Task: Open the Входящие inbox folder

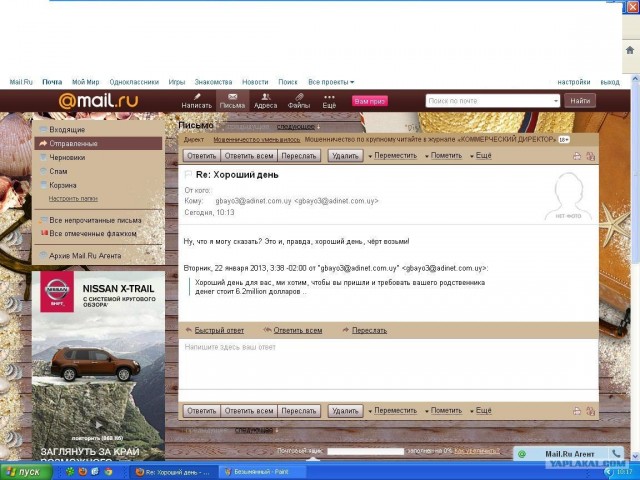Action: point(66,130)
